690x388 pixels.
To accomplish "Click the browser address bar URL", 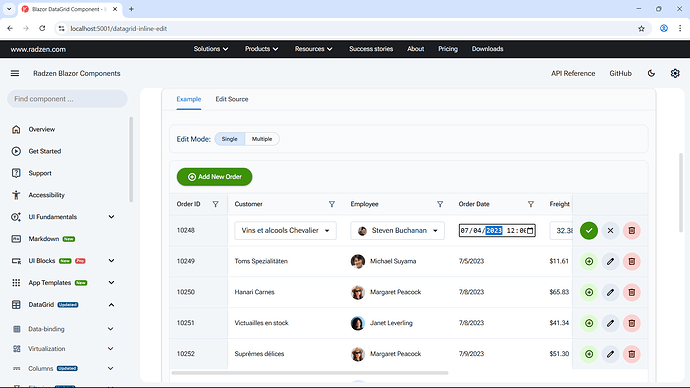I will [x=118, y=29].
